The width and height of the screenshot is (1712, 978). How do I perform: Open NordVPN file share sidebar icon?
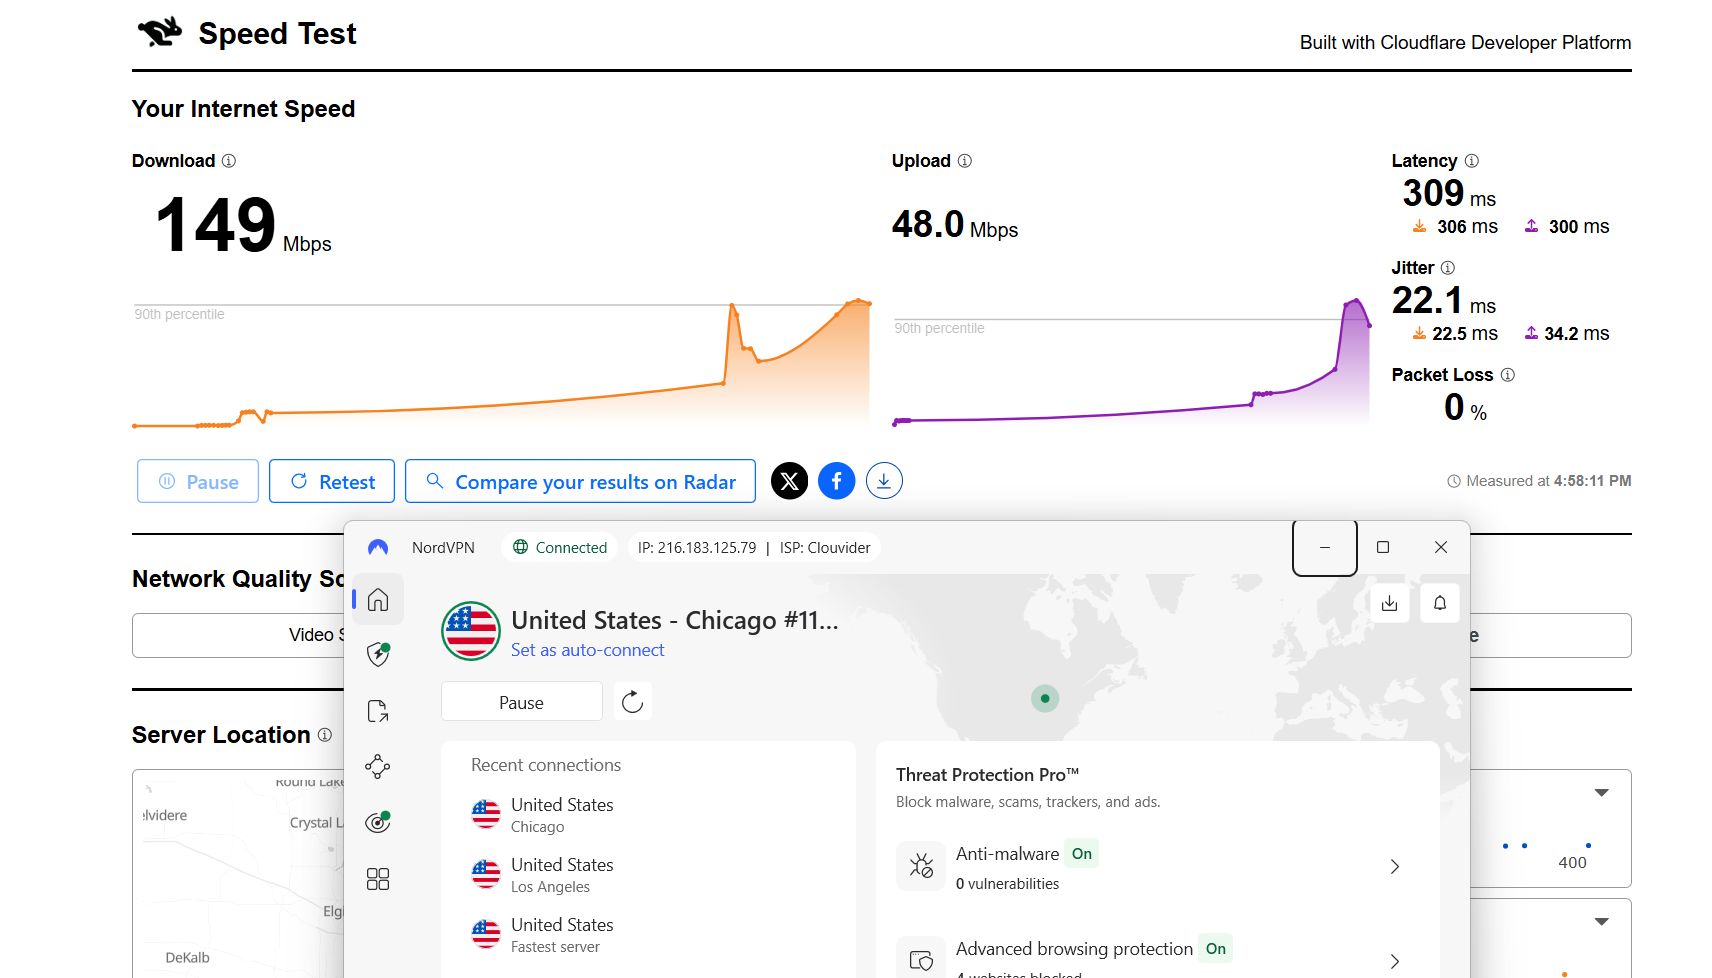point(378,711)
